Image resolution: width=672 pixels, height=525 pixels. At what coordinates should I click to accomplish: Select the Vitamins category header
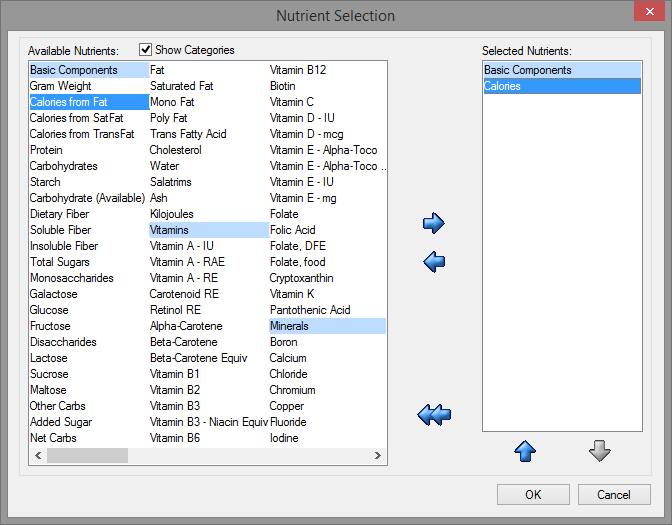[171, 230]
